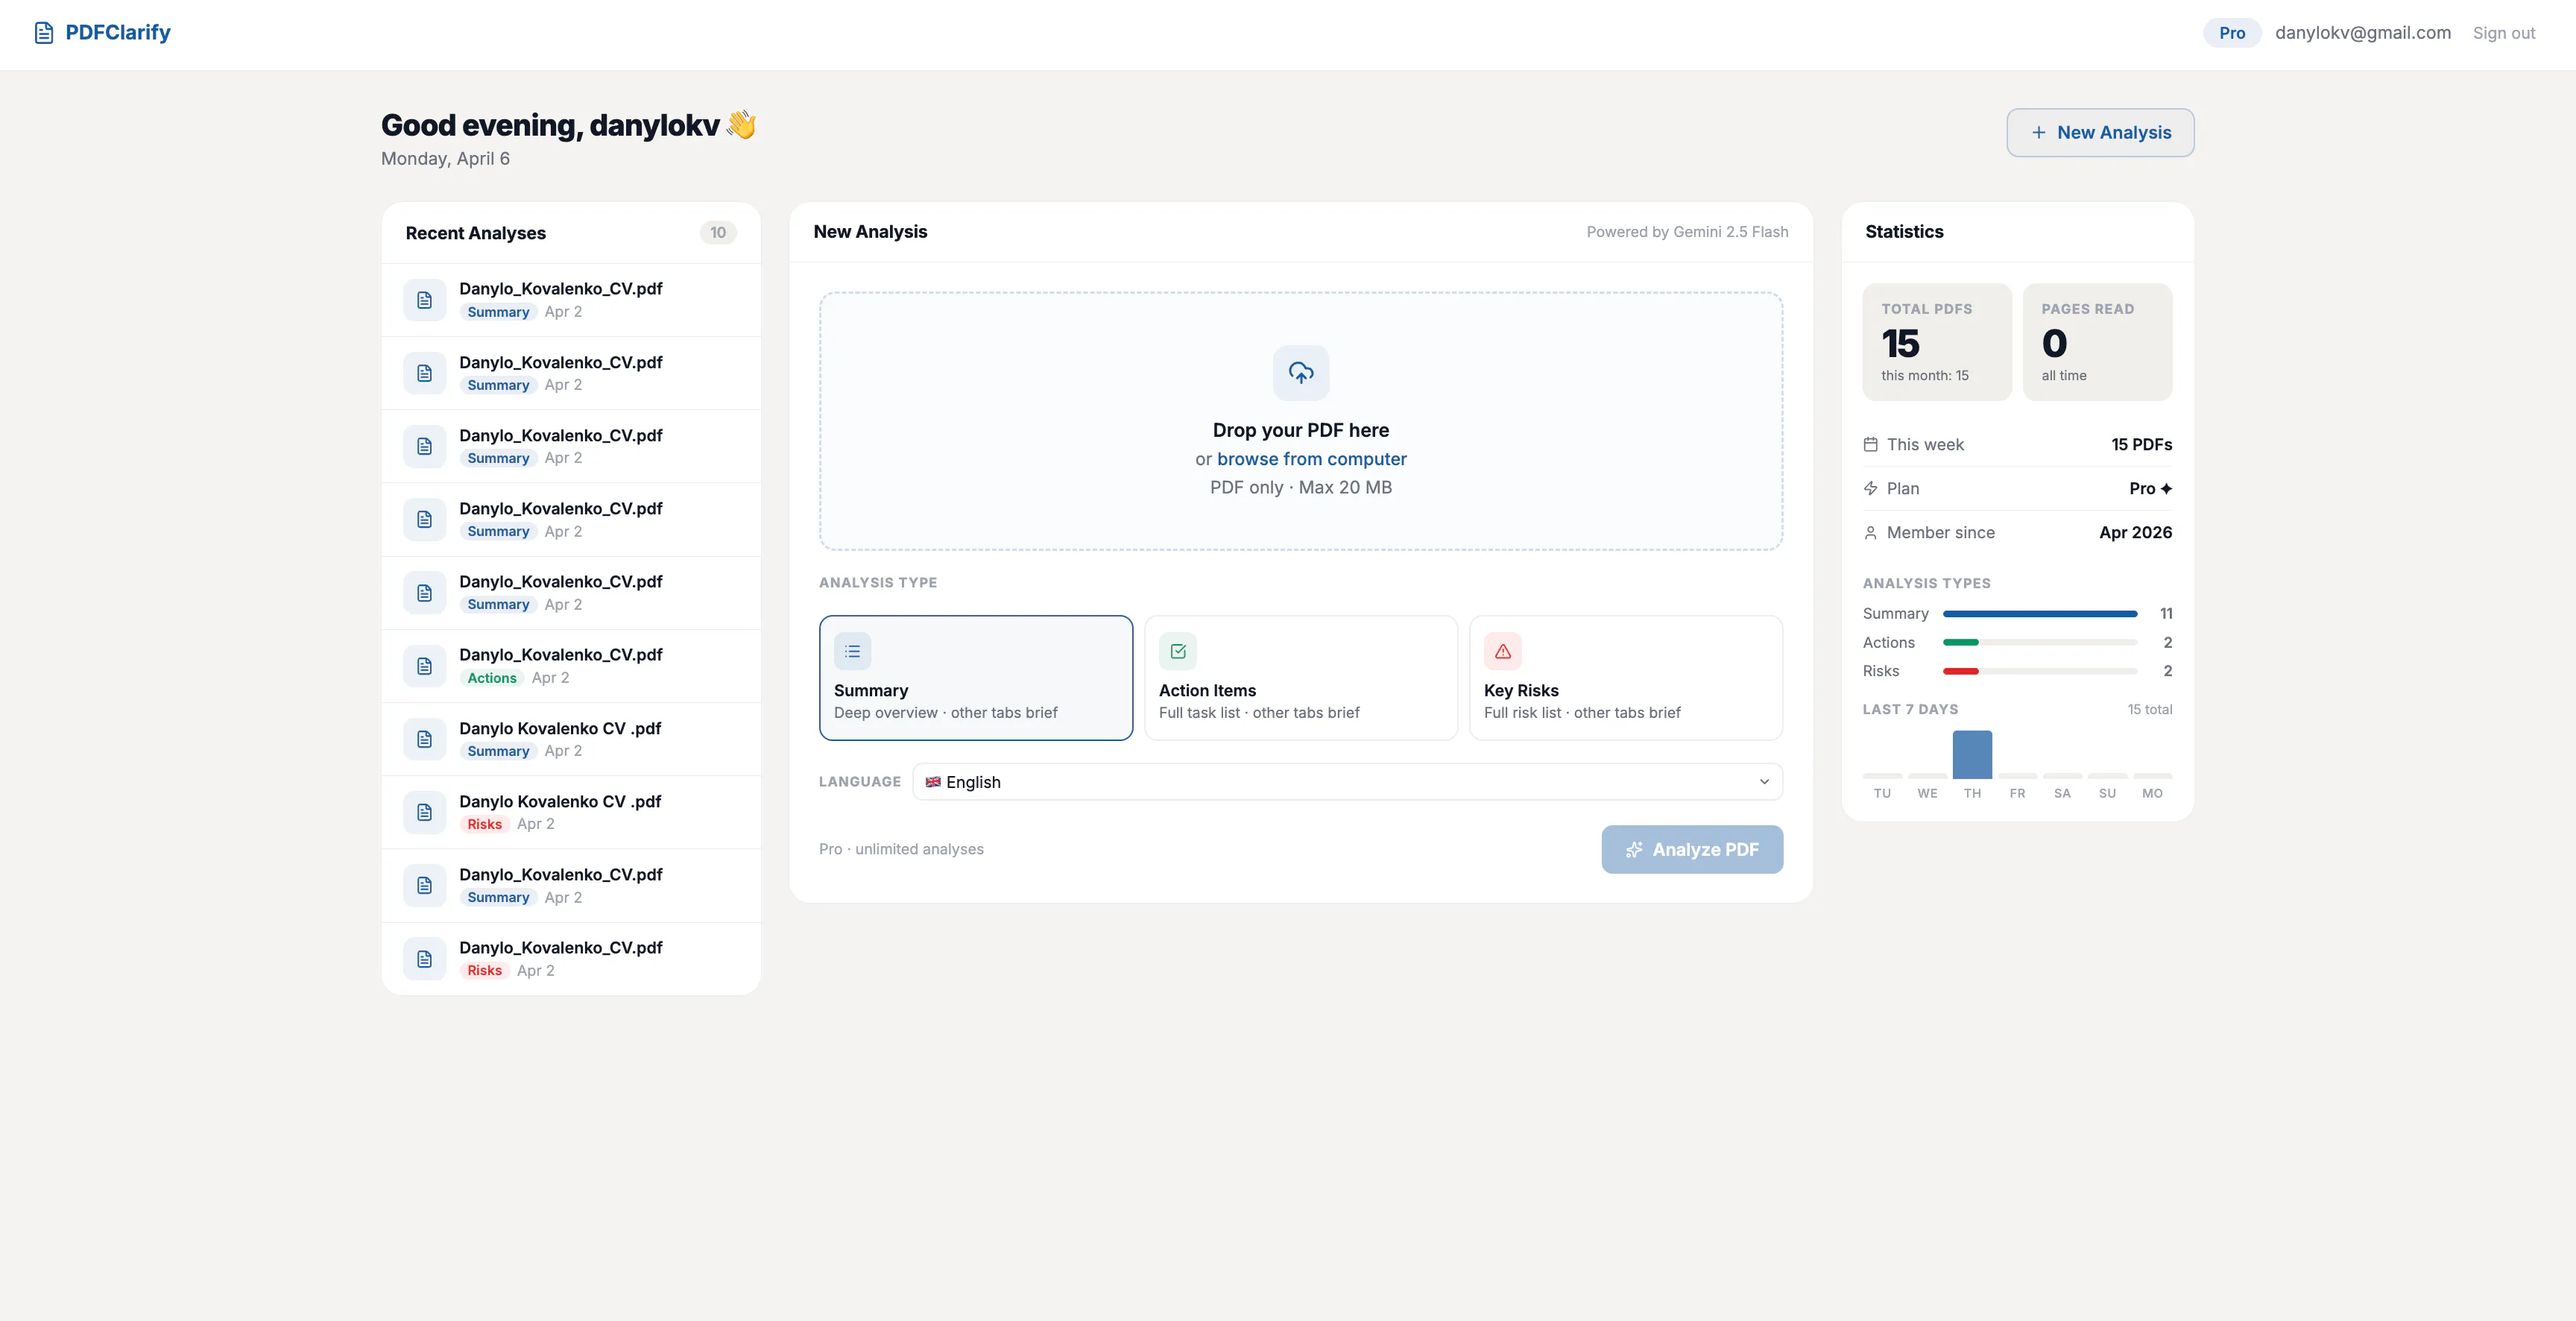The width and height of the screenshot is (2576, 1321).
Task: Click the Summary count value 11
Action: (x=2166, y=614)
